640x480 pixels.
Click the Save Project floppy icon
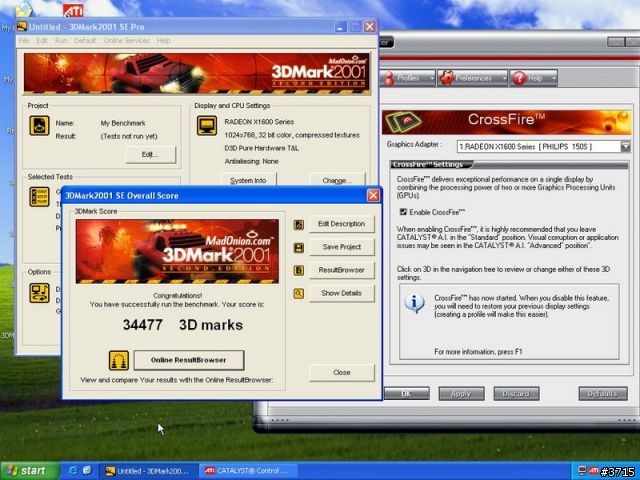point(299,248)
